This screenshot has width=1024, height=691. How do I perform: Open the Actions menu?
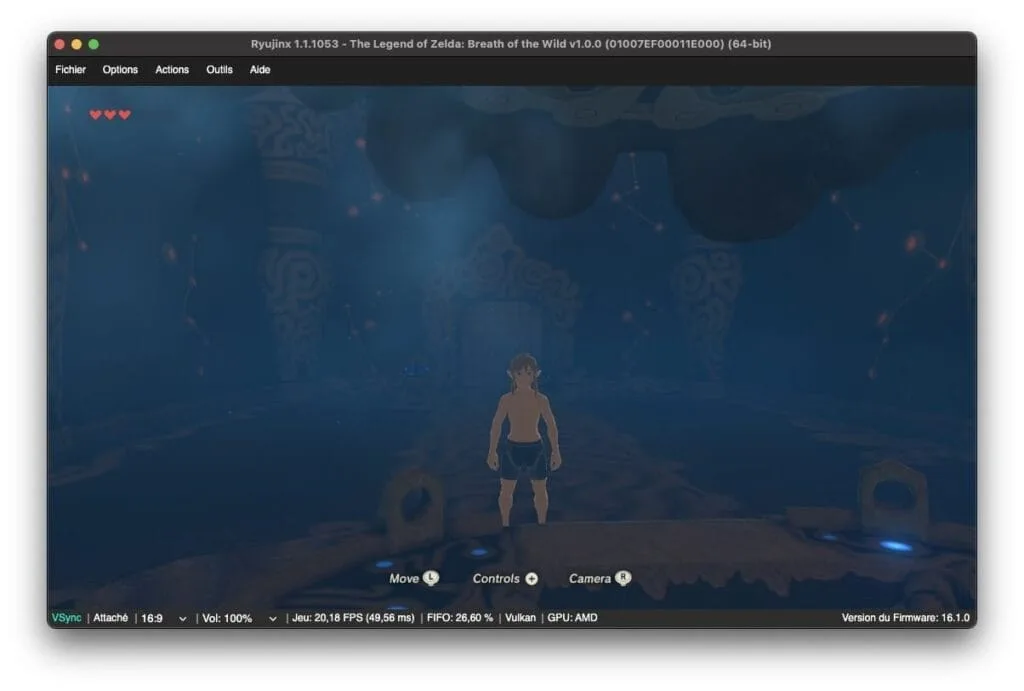coord(171,70)
